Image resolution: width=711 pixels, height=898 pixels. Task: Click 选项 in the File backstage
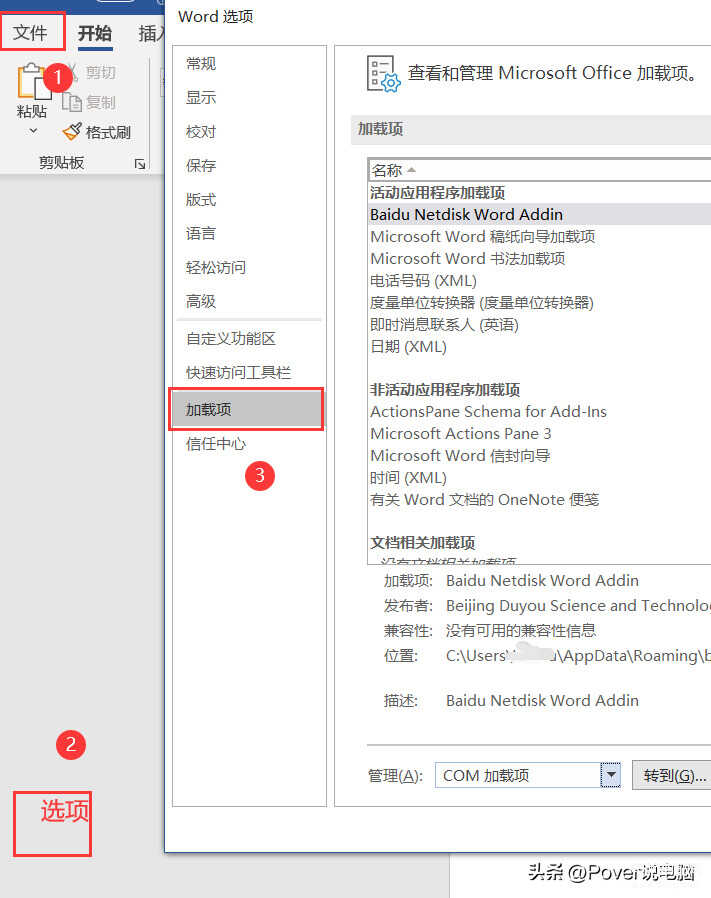(x=64, y=811)
